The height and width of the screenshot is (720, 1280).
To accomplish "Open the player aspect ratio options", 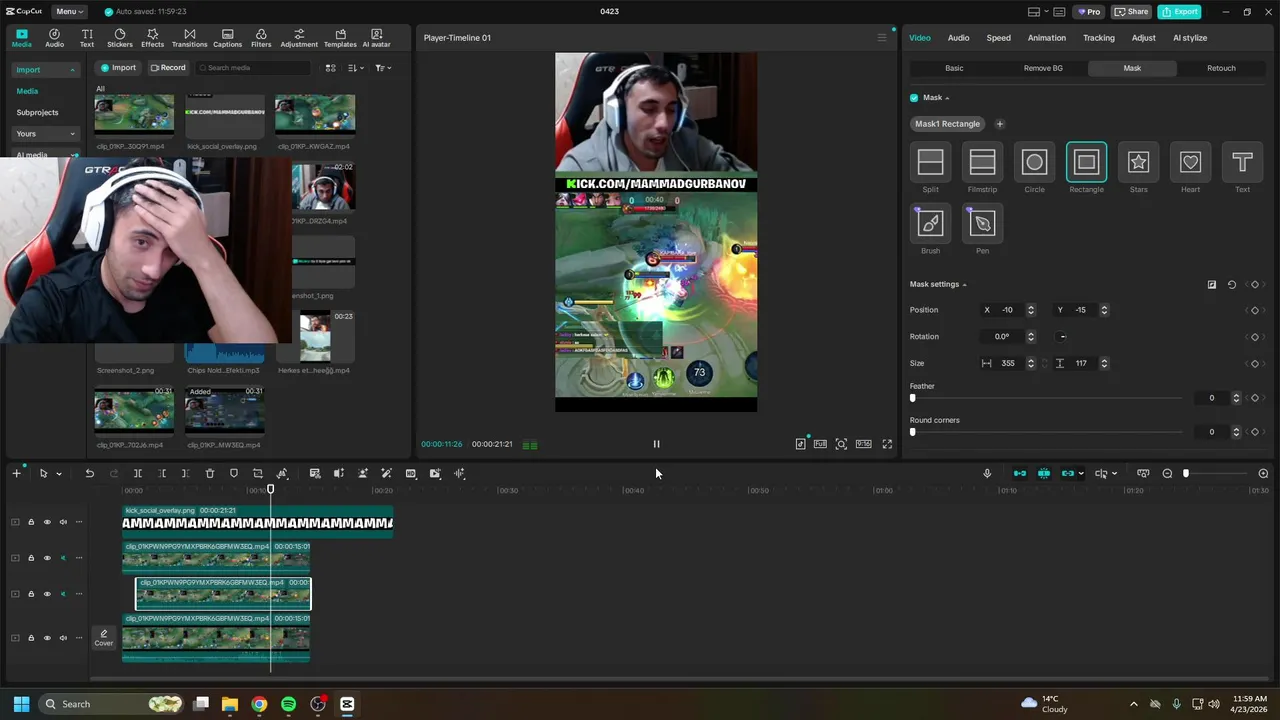I will click(x=863, y=444).
